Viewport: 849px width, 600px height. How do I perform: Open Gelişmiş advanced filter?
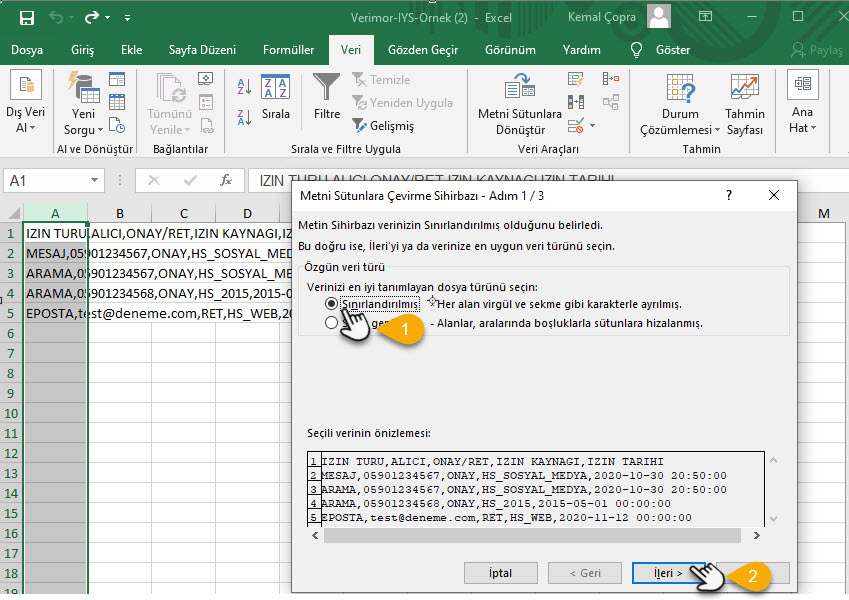[x=383, y=126]
